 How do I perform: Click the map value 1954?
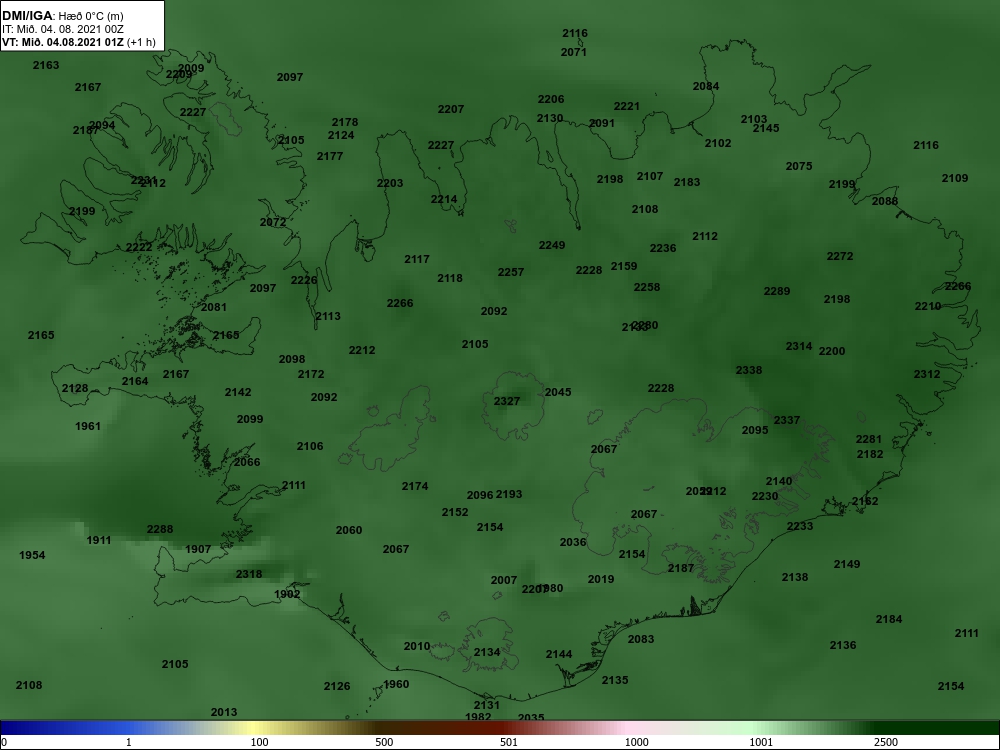tap(32, 555)
